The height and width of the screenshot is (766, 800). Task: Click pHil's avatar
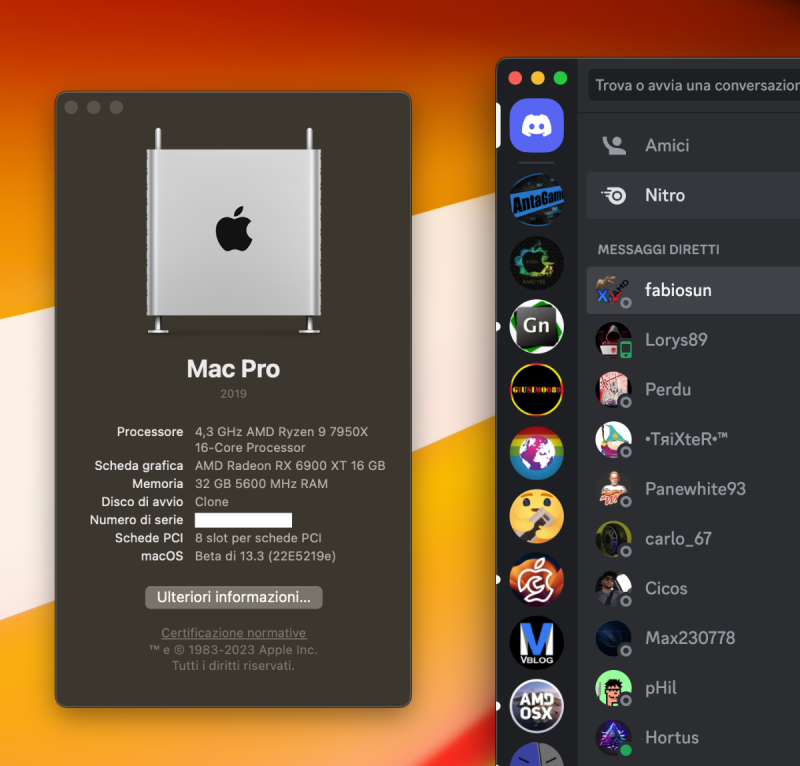[x=613, y=688]
